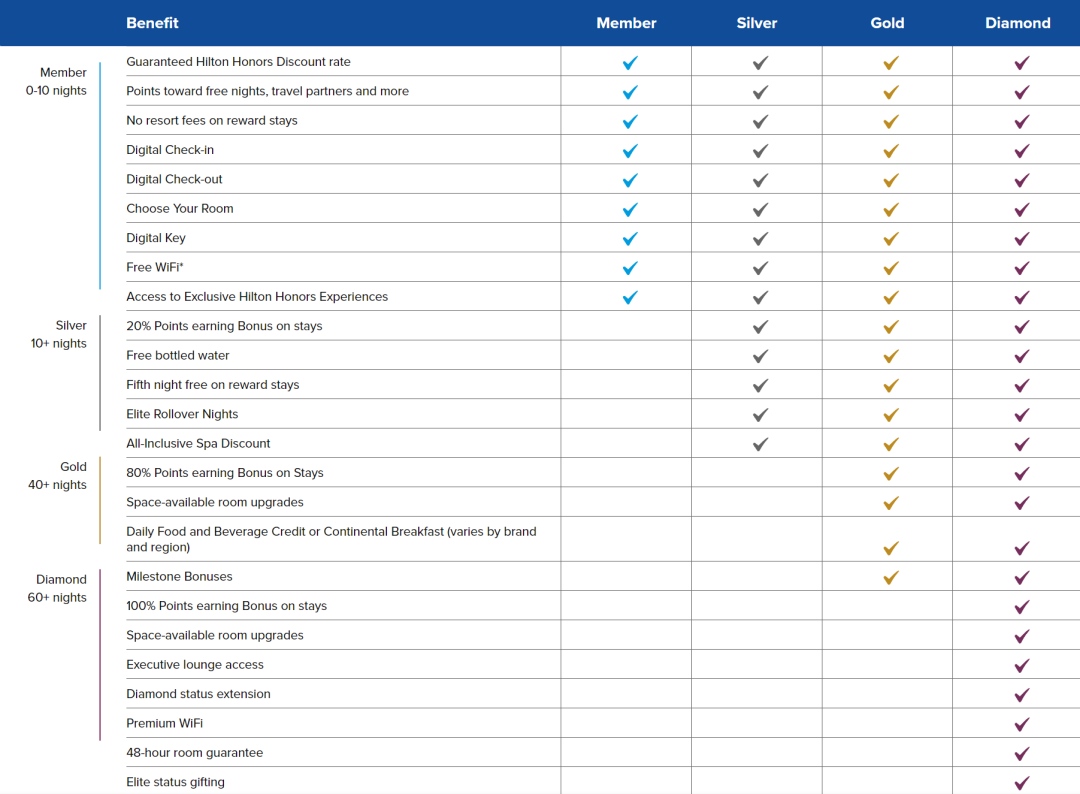Click the 'Diamond status extension' benefit text
The width and height of the screenshot is (1080, 794).
point(198,694)
